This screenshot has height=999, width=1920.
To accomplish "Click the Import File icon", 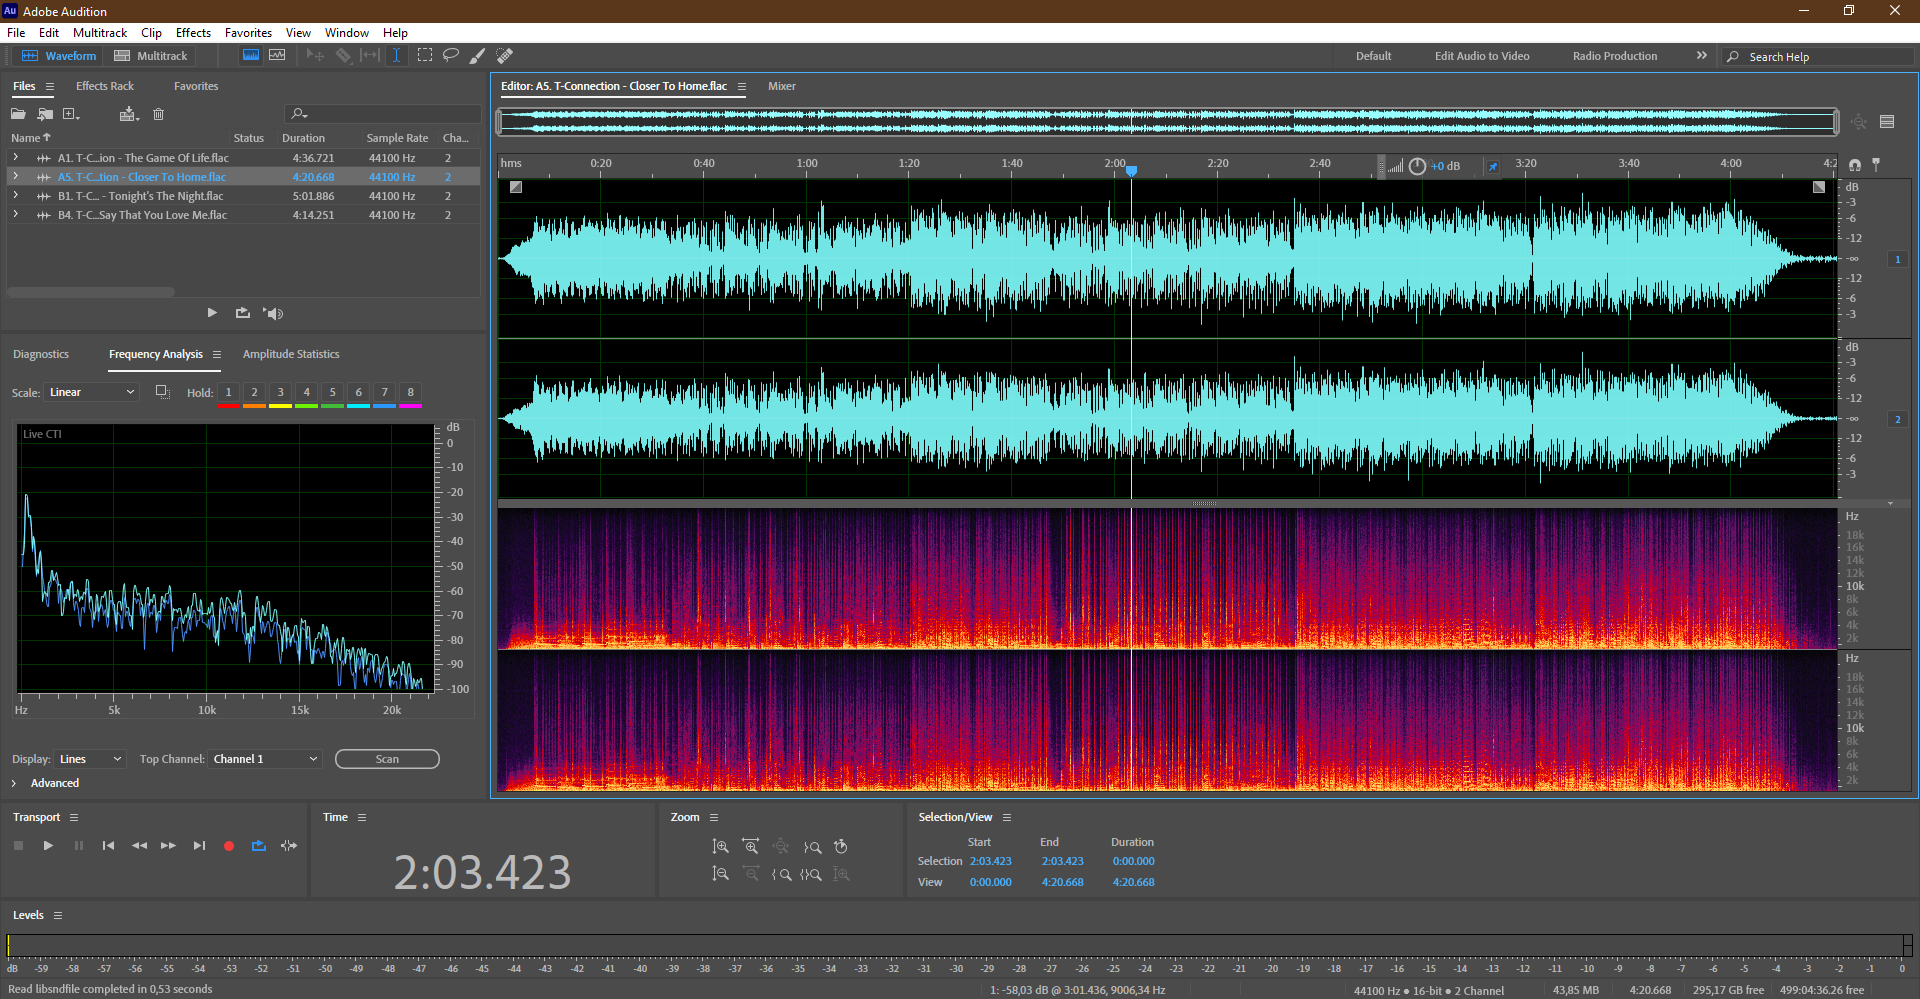I will pyautogui.click(x=45, y=114).
